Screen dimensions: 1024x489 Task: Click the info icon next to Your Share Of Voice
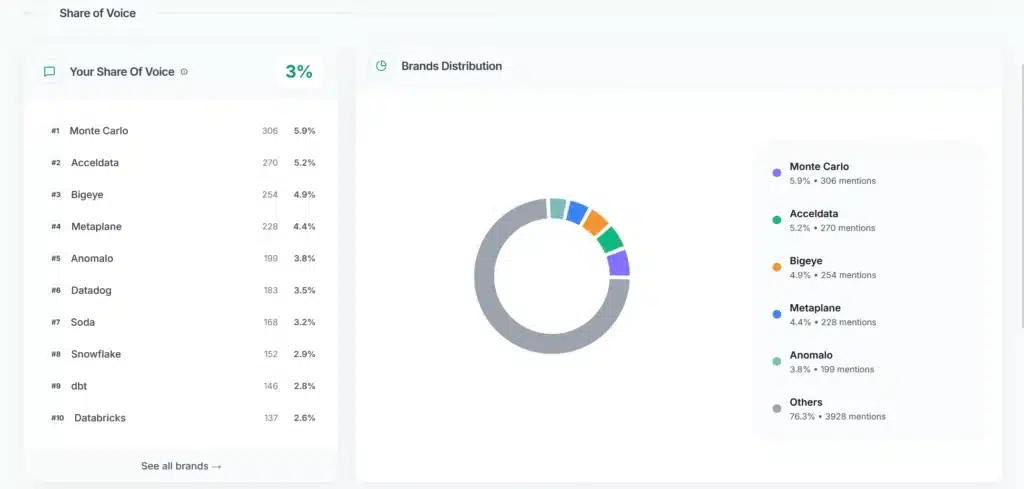tap(184, 72)
